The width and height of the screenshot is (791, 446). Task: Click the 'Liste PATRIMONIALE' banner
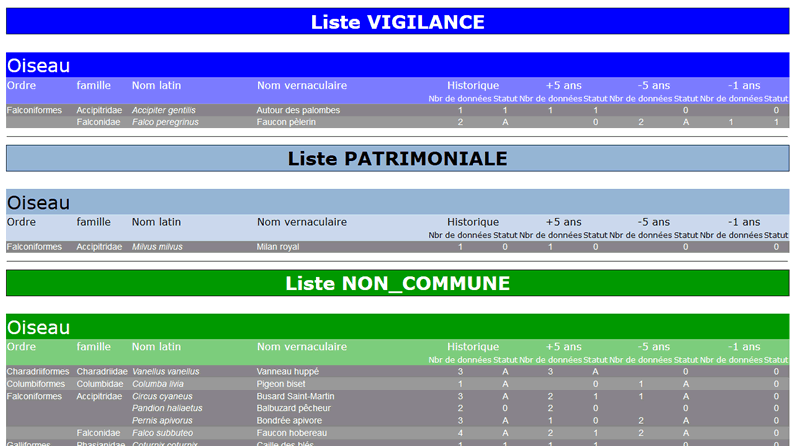tap(398, 158)
